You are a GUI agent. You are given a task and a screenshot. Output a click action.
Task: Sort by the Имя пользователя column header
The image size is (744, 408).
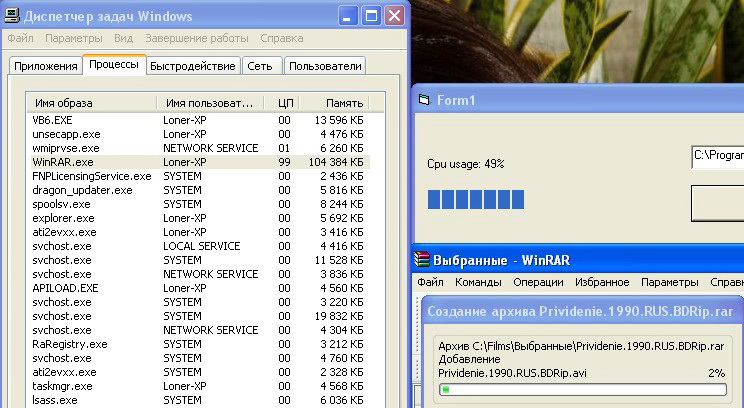210,103
